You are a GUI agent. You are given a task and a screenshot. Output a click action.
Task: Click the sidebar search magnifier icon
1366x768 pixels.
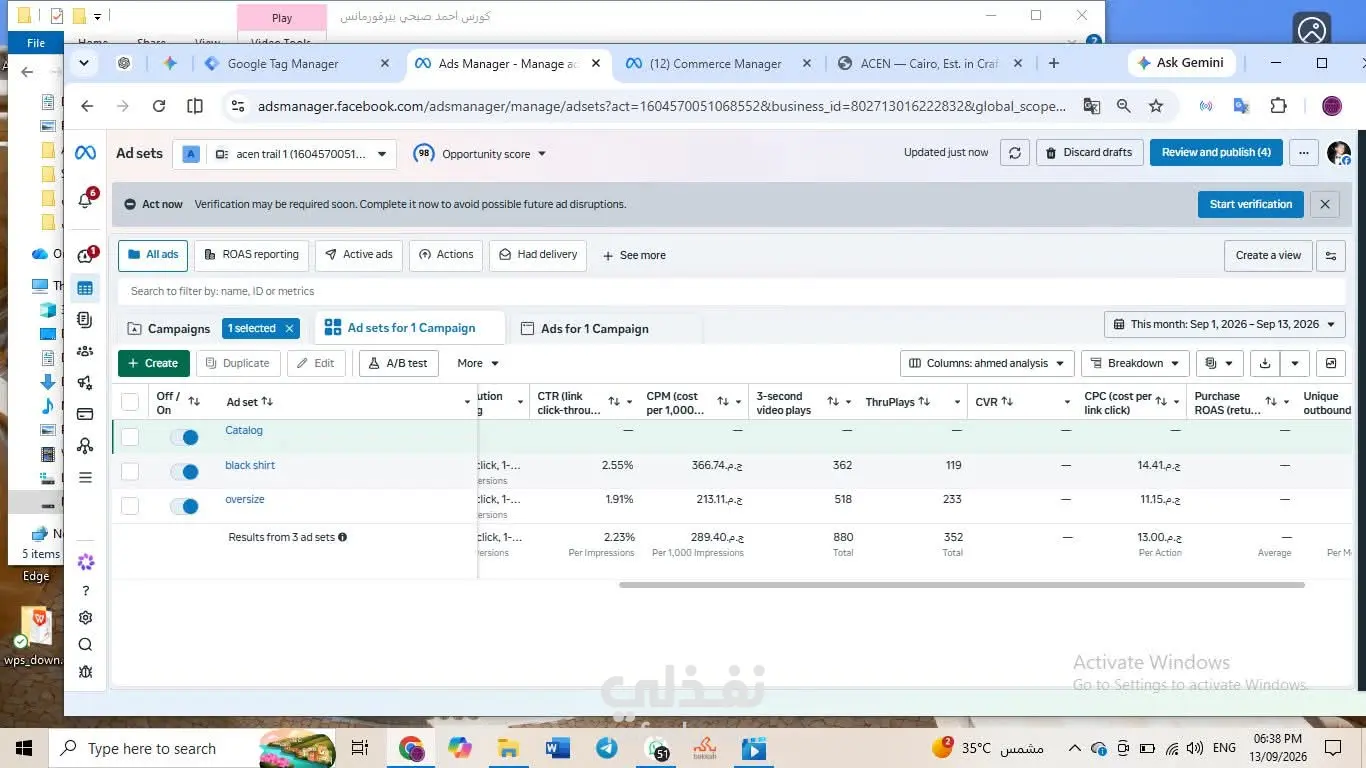(x=85, y=645)
